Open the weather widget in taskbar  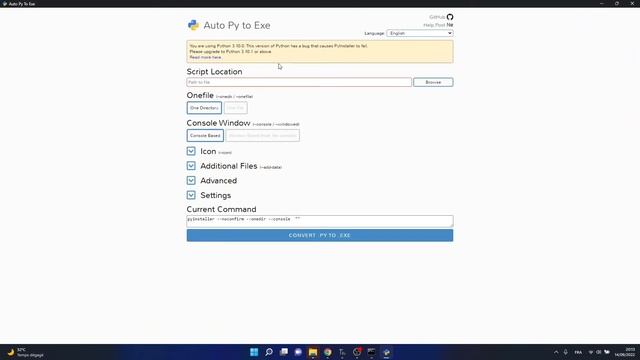click(25, 352)
